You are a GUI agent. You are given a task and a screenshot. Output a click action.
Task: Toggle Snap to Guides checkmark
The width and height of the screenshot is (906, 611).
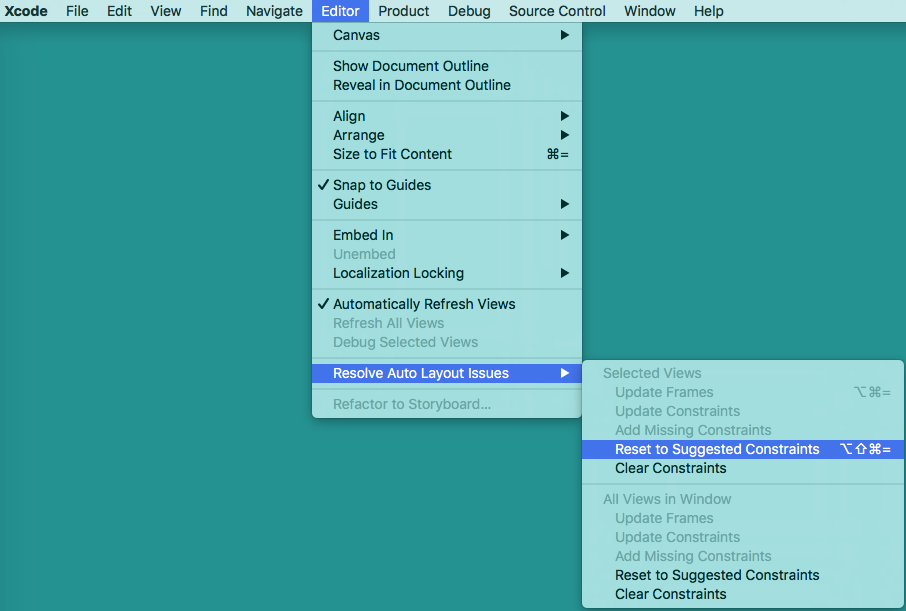click(447, 185)
